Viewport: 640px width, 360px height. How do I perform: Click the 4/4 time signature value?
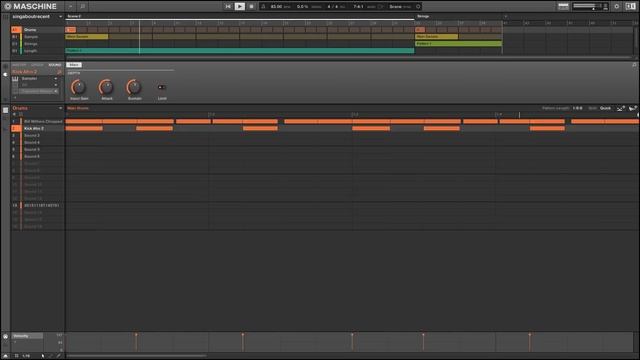click(332, 7)
